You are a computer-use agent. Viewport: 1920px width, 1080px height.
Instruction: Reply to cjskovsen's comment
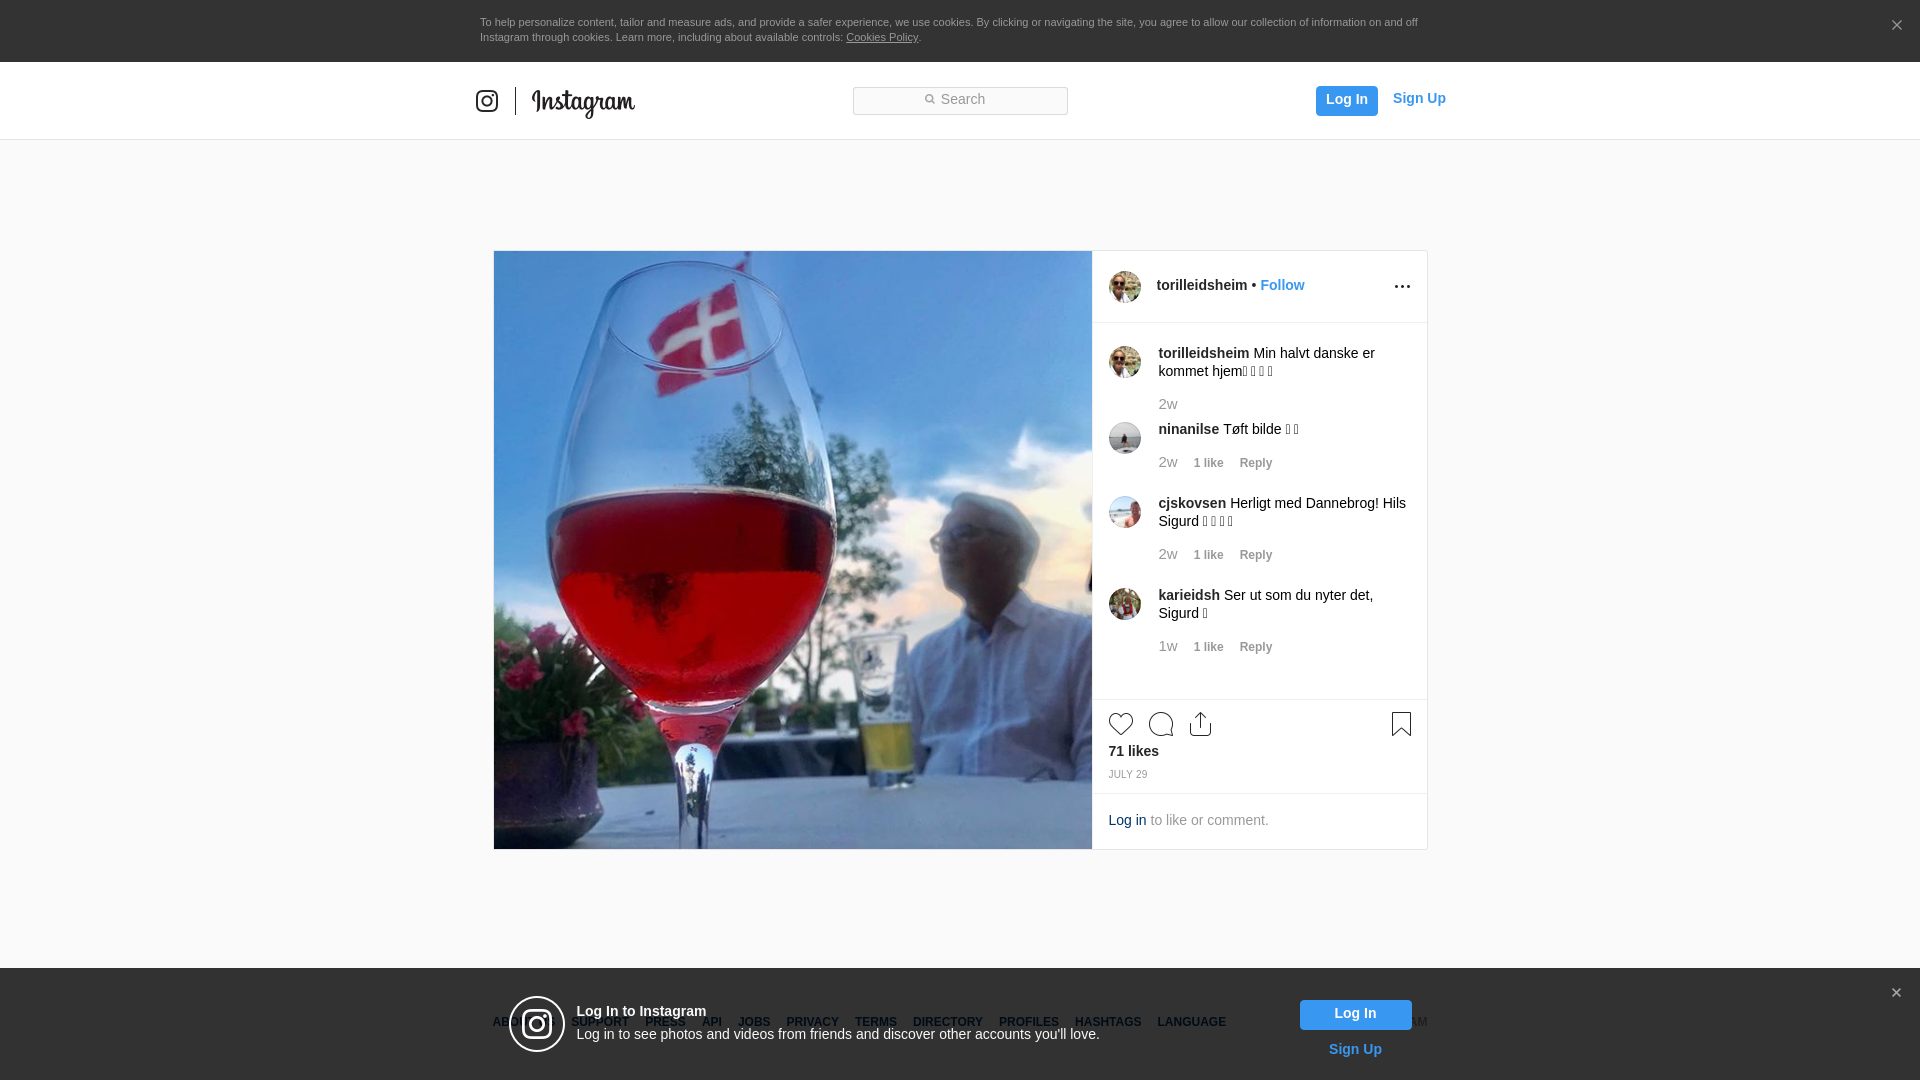pos(1256,555)
